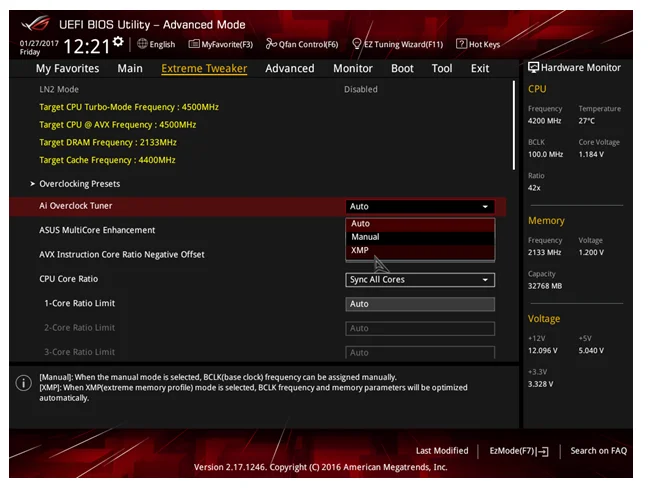Click the info icon in the help panel
651x489 pixels.
pos(24,383)
